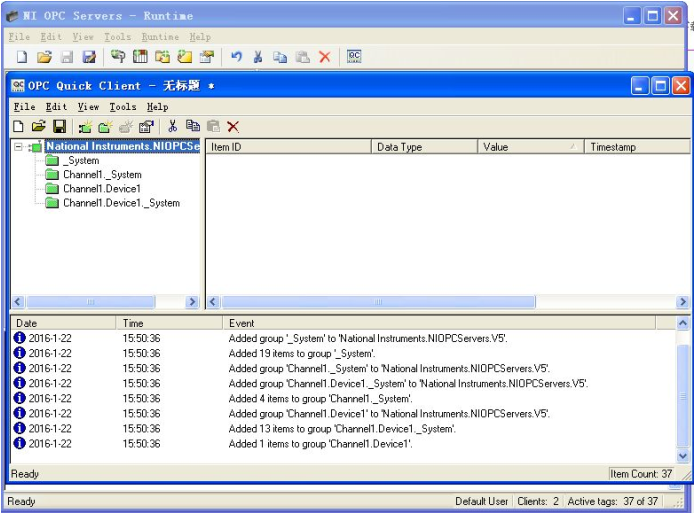Sort by Data Type column header

424,147
